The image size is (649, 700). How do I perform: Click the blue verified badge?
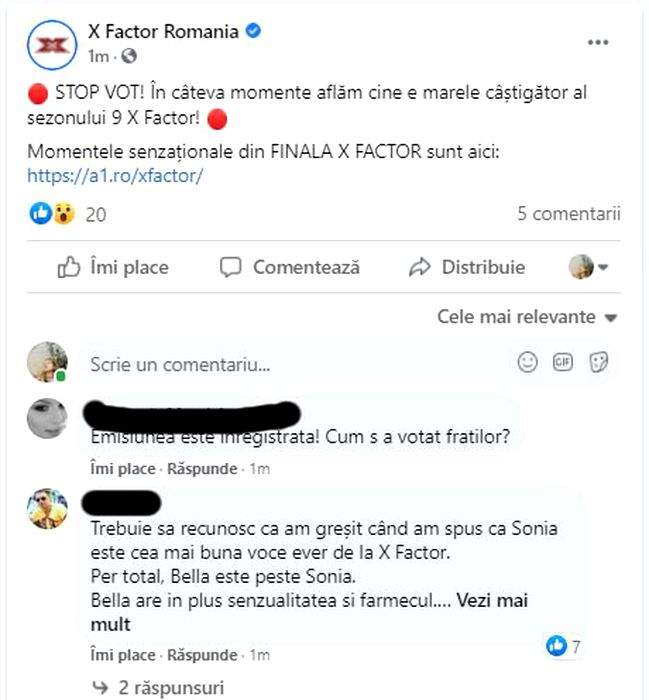click(x=255, y=32)
